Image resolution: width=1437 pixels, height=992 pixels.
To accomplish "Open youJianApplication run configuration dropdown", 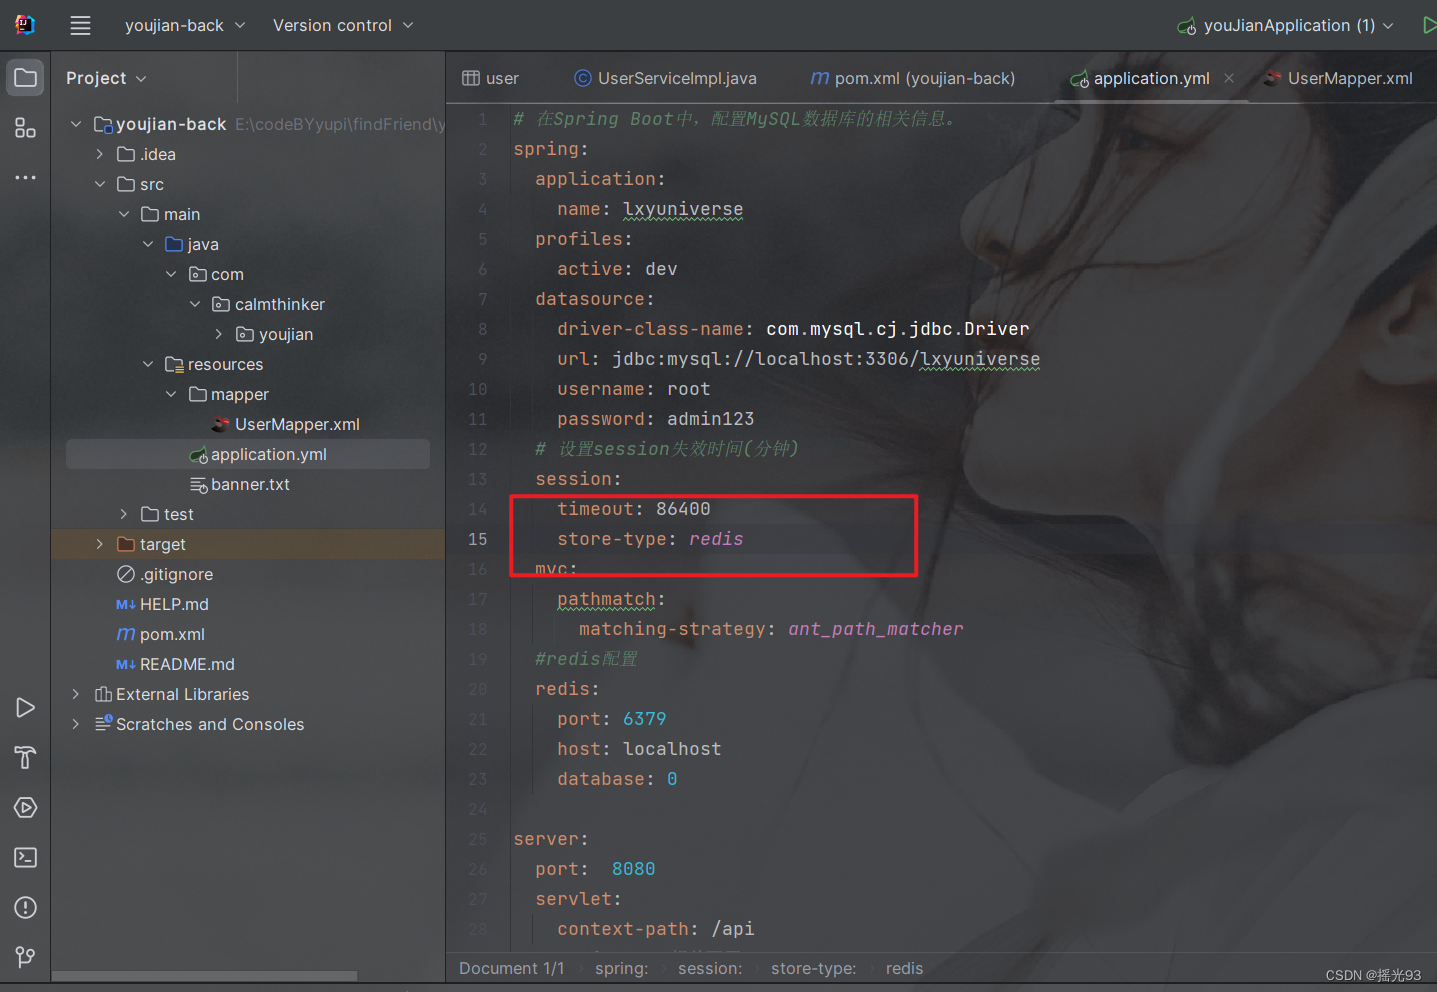I will click(x=1286, y=26).
